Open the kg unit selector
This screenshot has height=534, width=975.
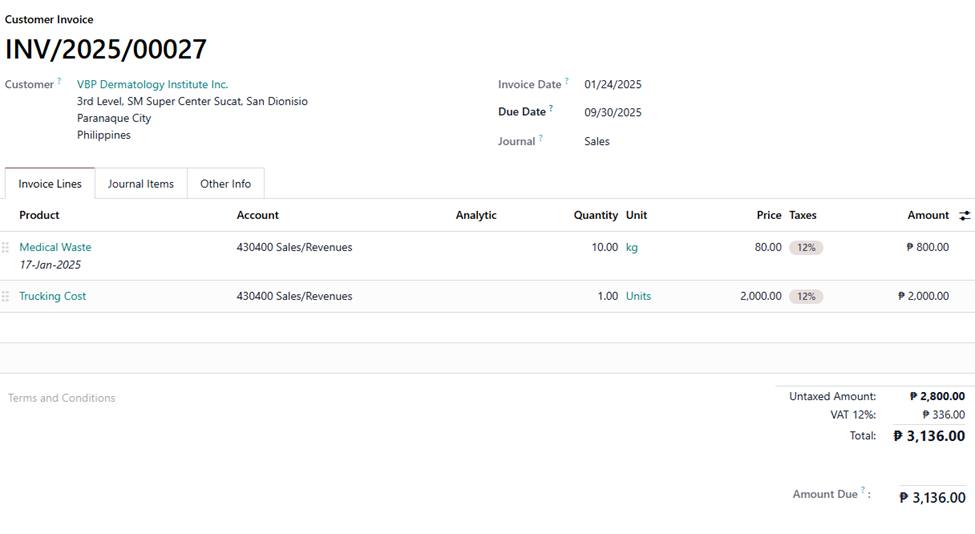[632, 247]
